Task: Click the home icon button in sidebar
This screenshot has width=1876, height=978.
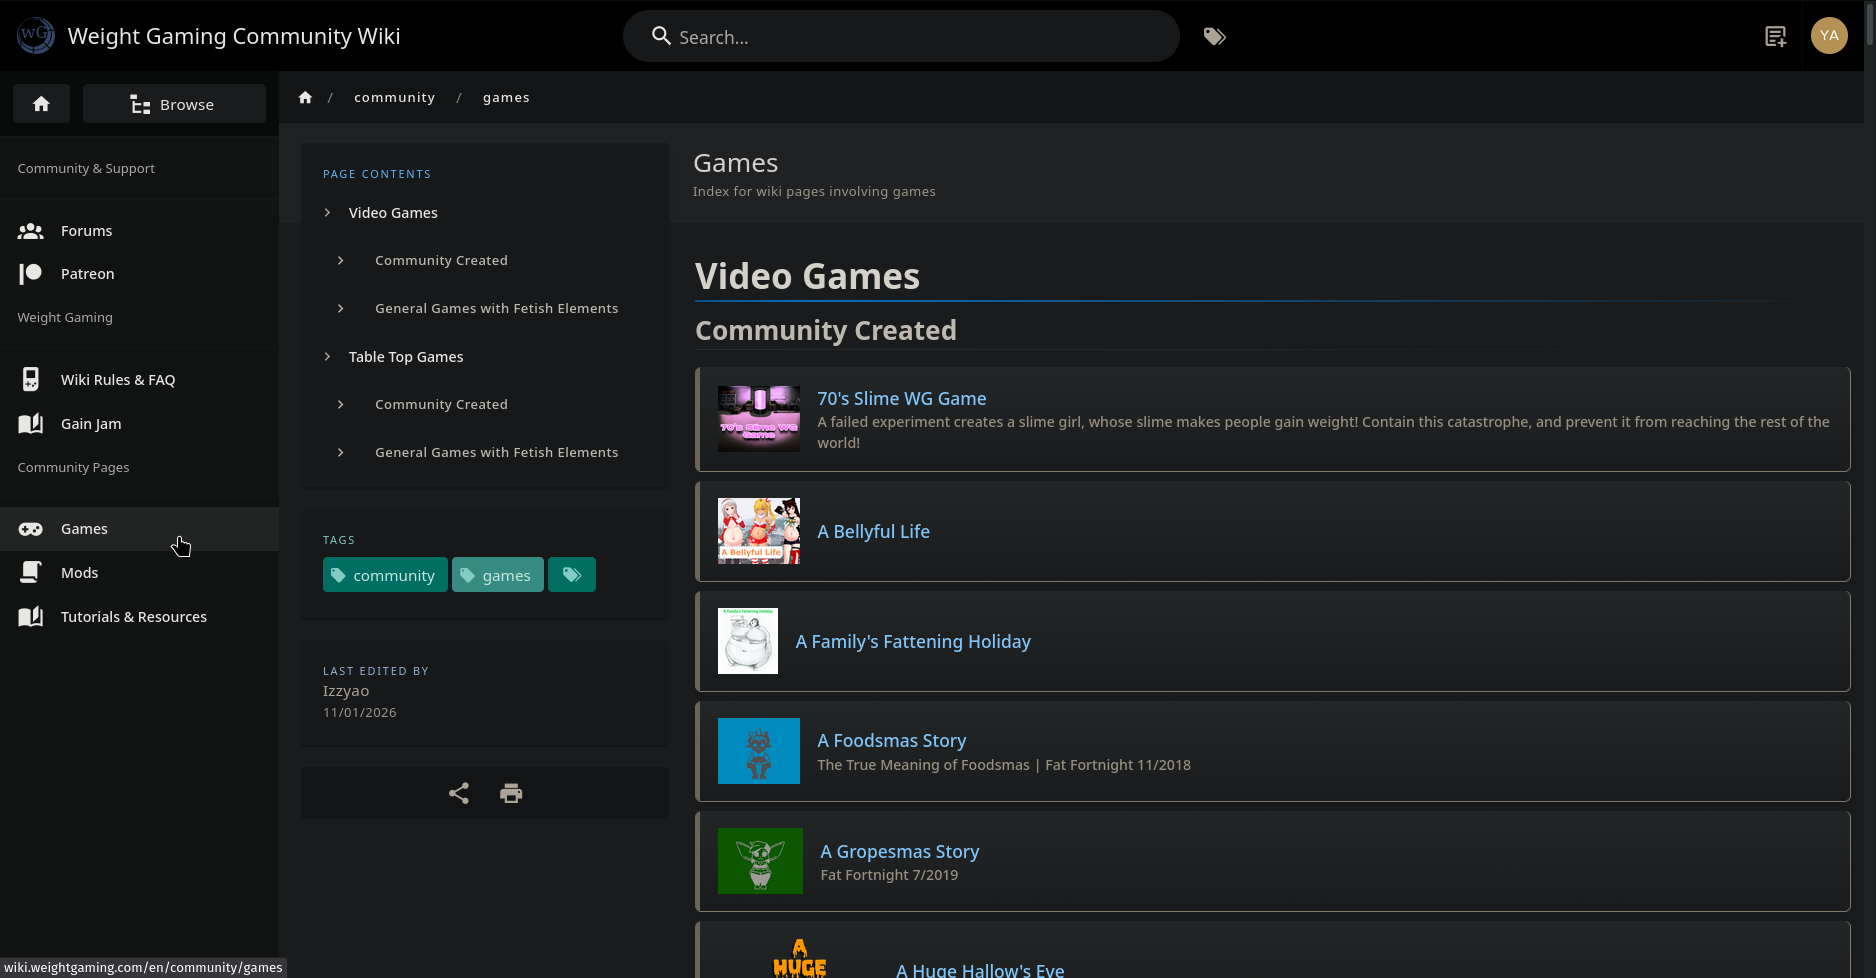Action: pyautogui.click(x=41, y=104)
